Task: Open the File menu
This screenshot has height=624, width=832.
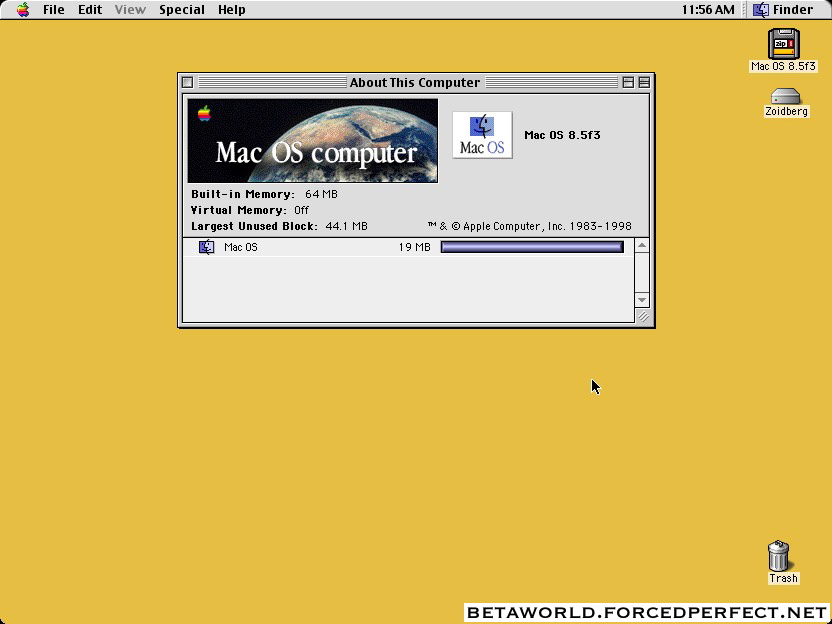Action: 54,10
